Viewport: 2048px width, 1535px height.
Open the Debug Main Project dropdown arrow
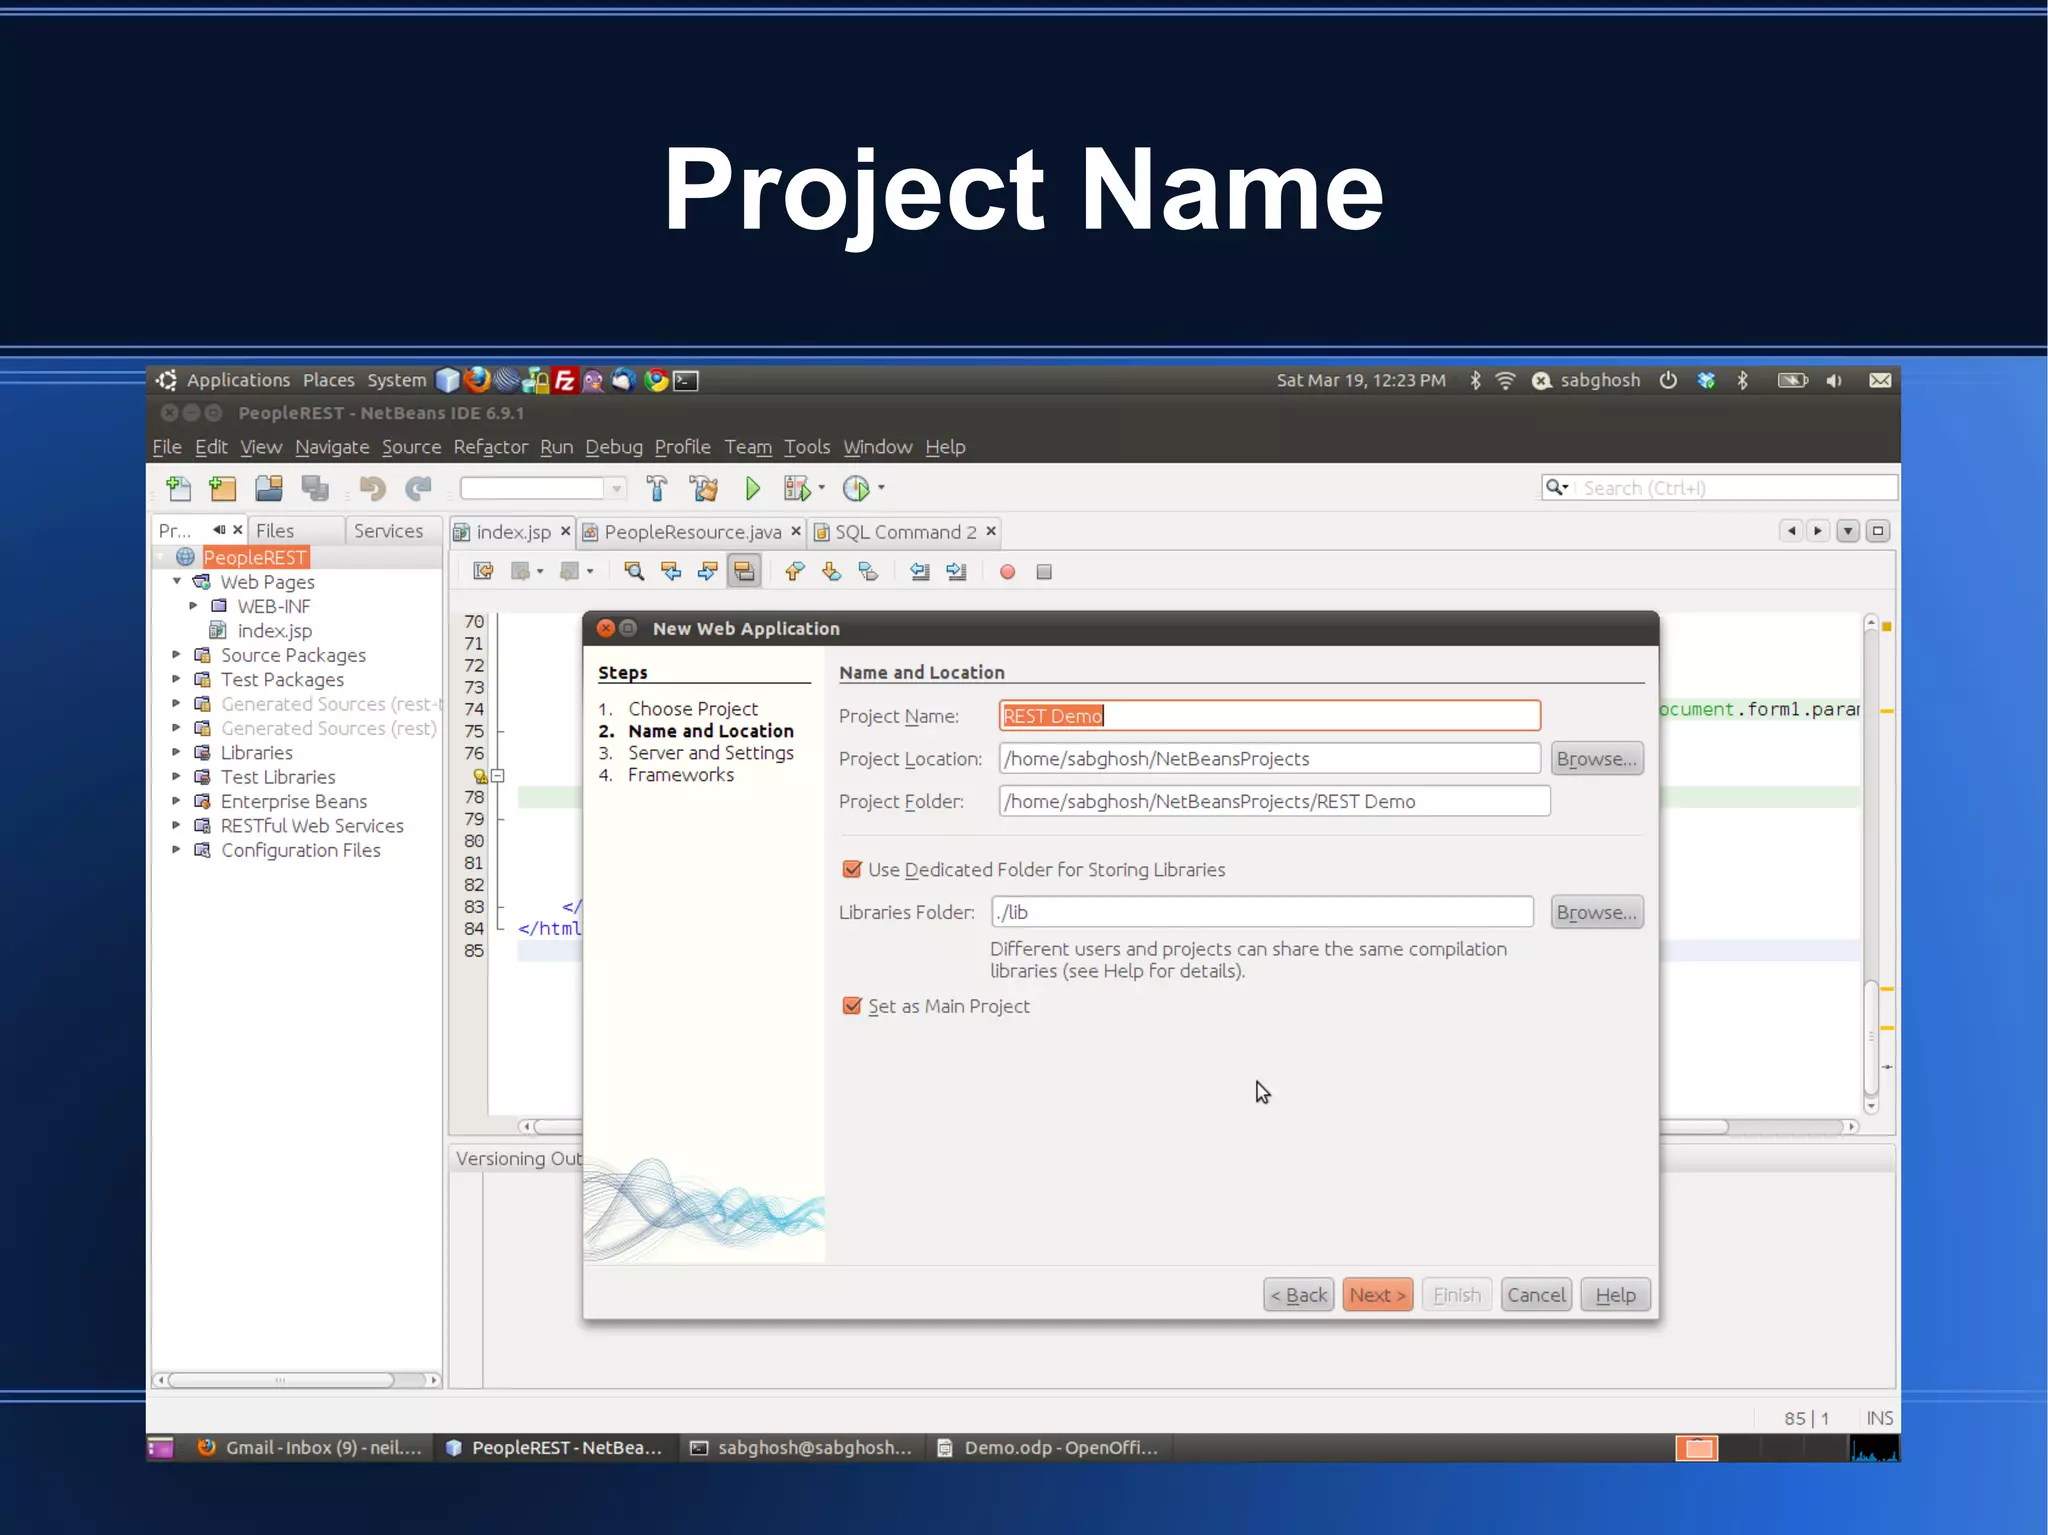821,488
